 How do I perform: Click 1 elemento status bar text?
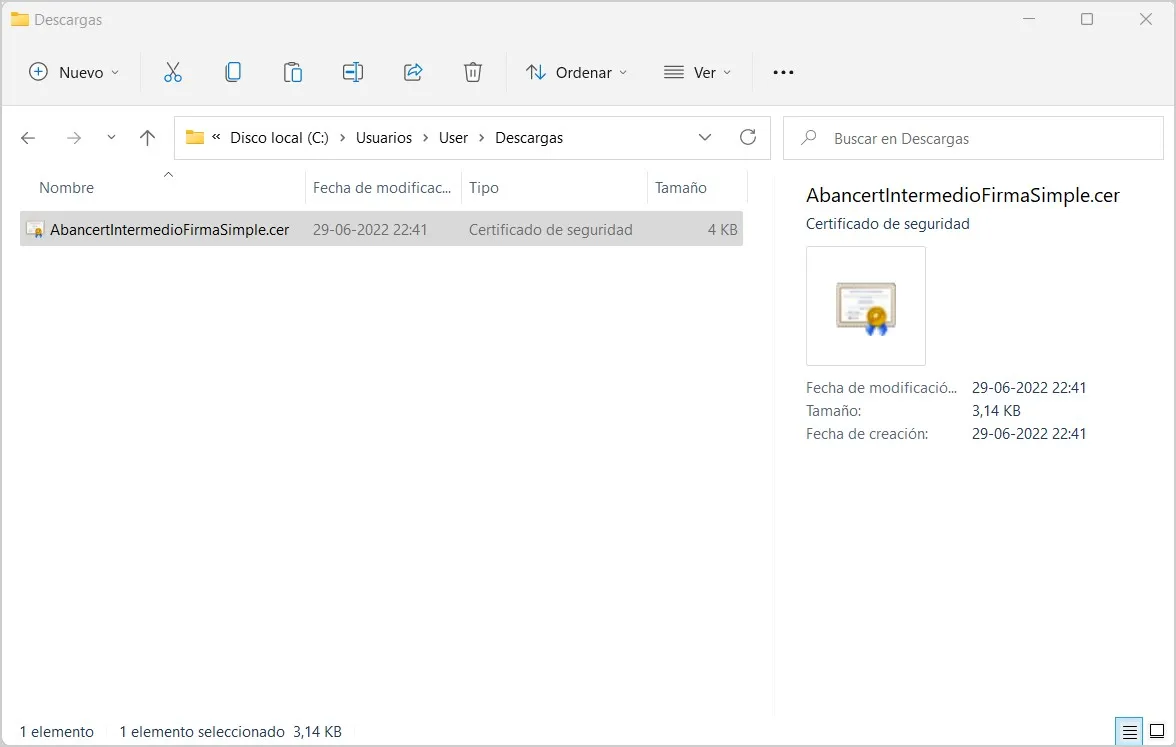click(x=57, y=731)
